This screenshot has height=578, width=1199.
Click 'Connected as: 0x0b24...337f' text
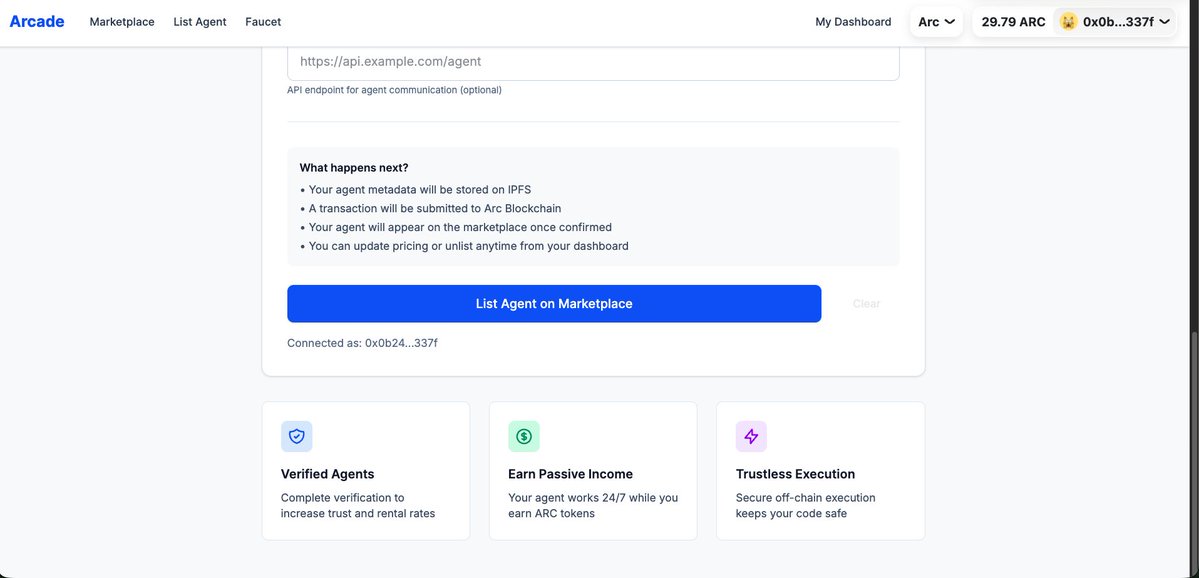click(362, 343)
